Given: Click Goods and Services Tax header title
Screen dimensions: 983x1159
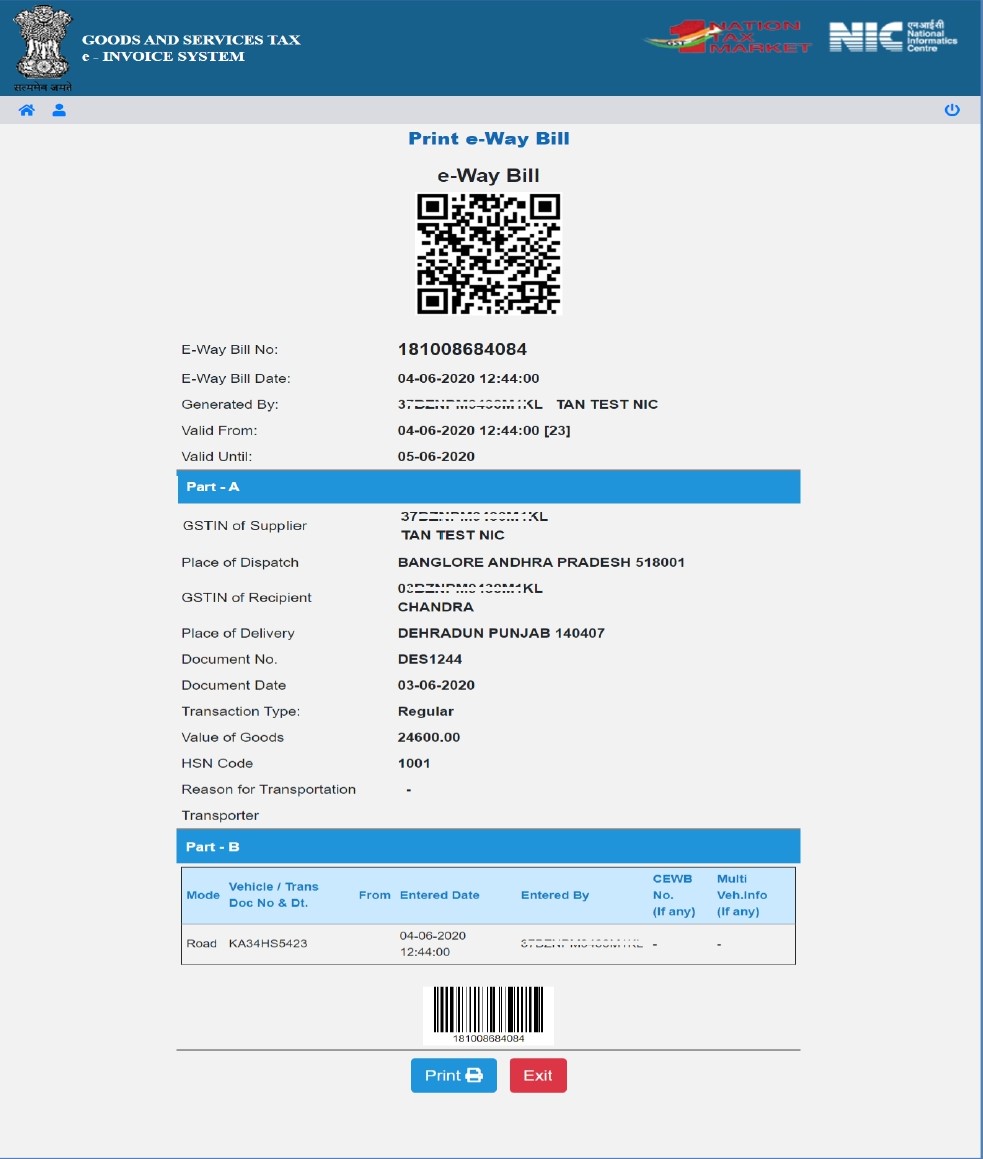Looking at the screenshot, I should (191, 40).
